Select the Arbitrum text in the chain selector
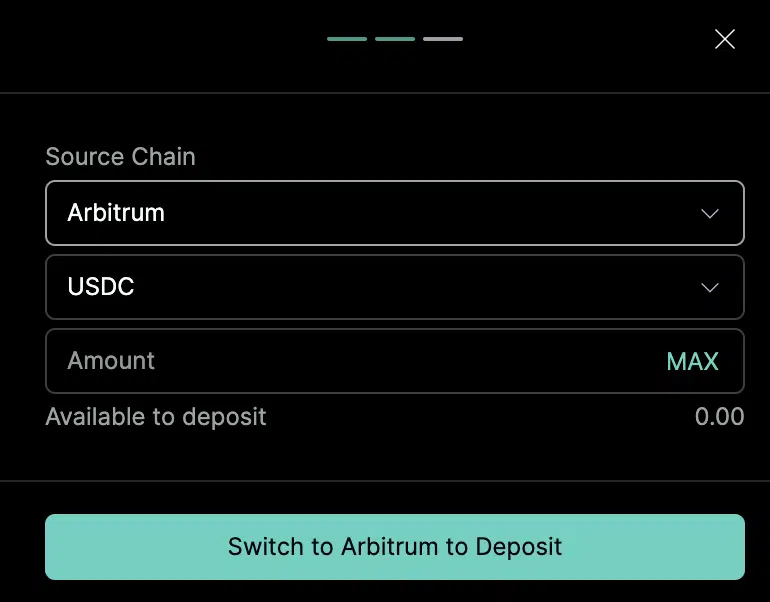The image size is (770, 602). (x=116, y=213)
